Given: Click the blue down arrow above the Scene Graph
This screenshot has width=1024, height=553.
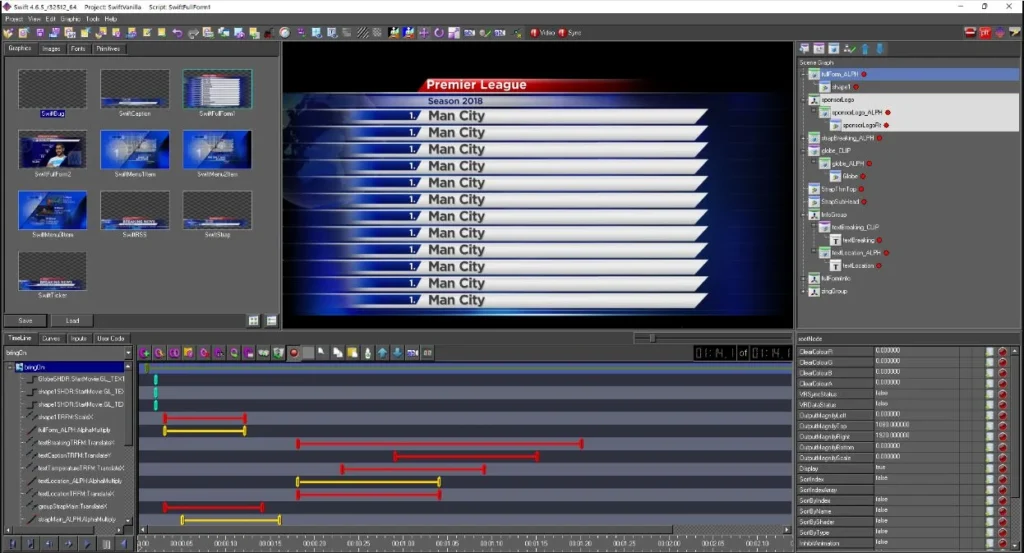Looking at the screenshot, I should 880,49.
